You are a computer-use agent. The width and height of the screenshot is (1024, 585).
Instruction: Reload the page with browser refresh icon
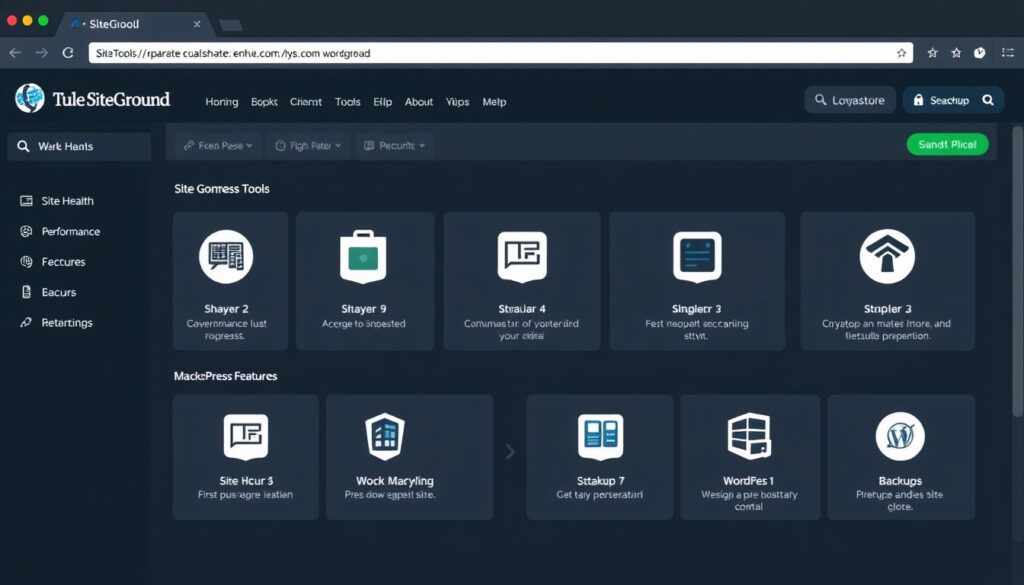(x=68, y=53)
